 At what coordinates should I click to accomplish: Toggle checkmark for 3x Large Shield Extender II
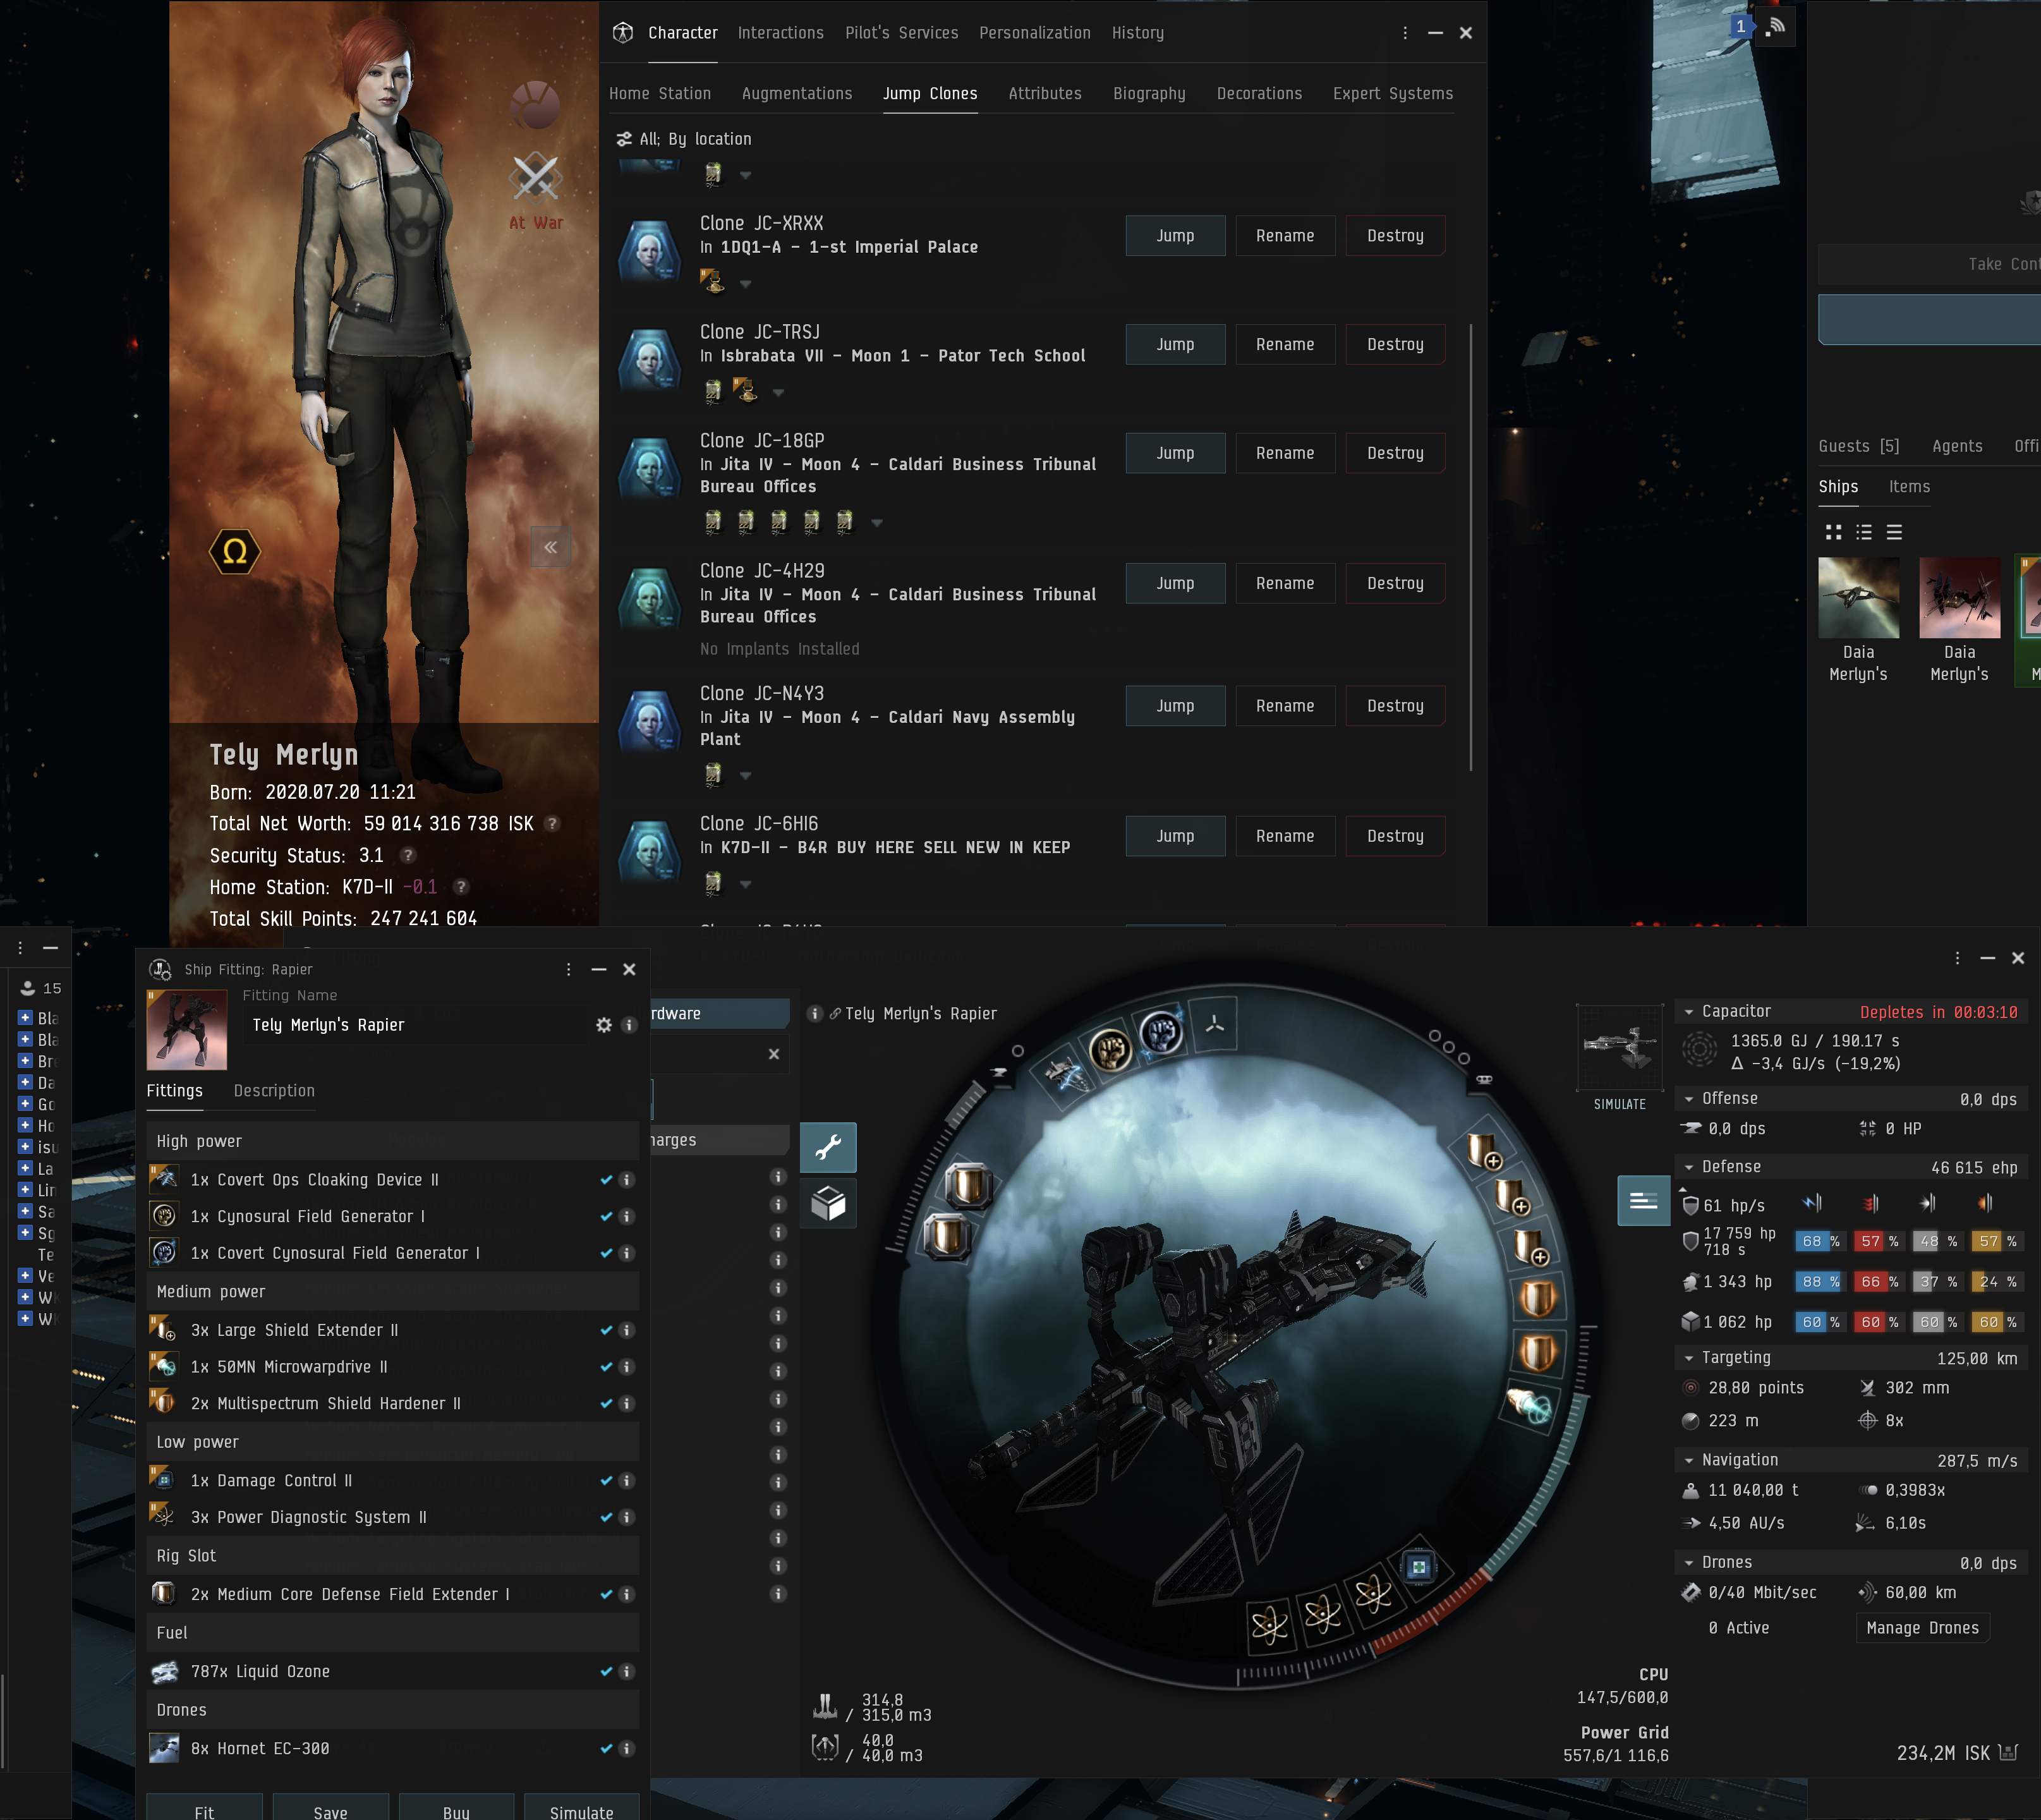(606, 1330)
